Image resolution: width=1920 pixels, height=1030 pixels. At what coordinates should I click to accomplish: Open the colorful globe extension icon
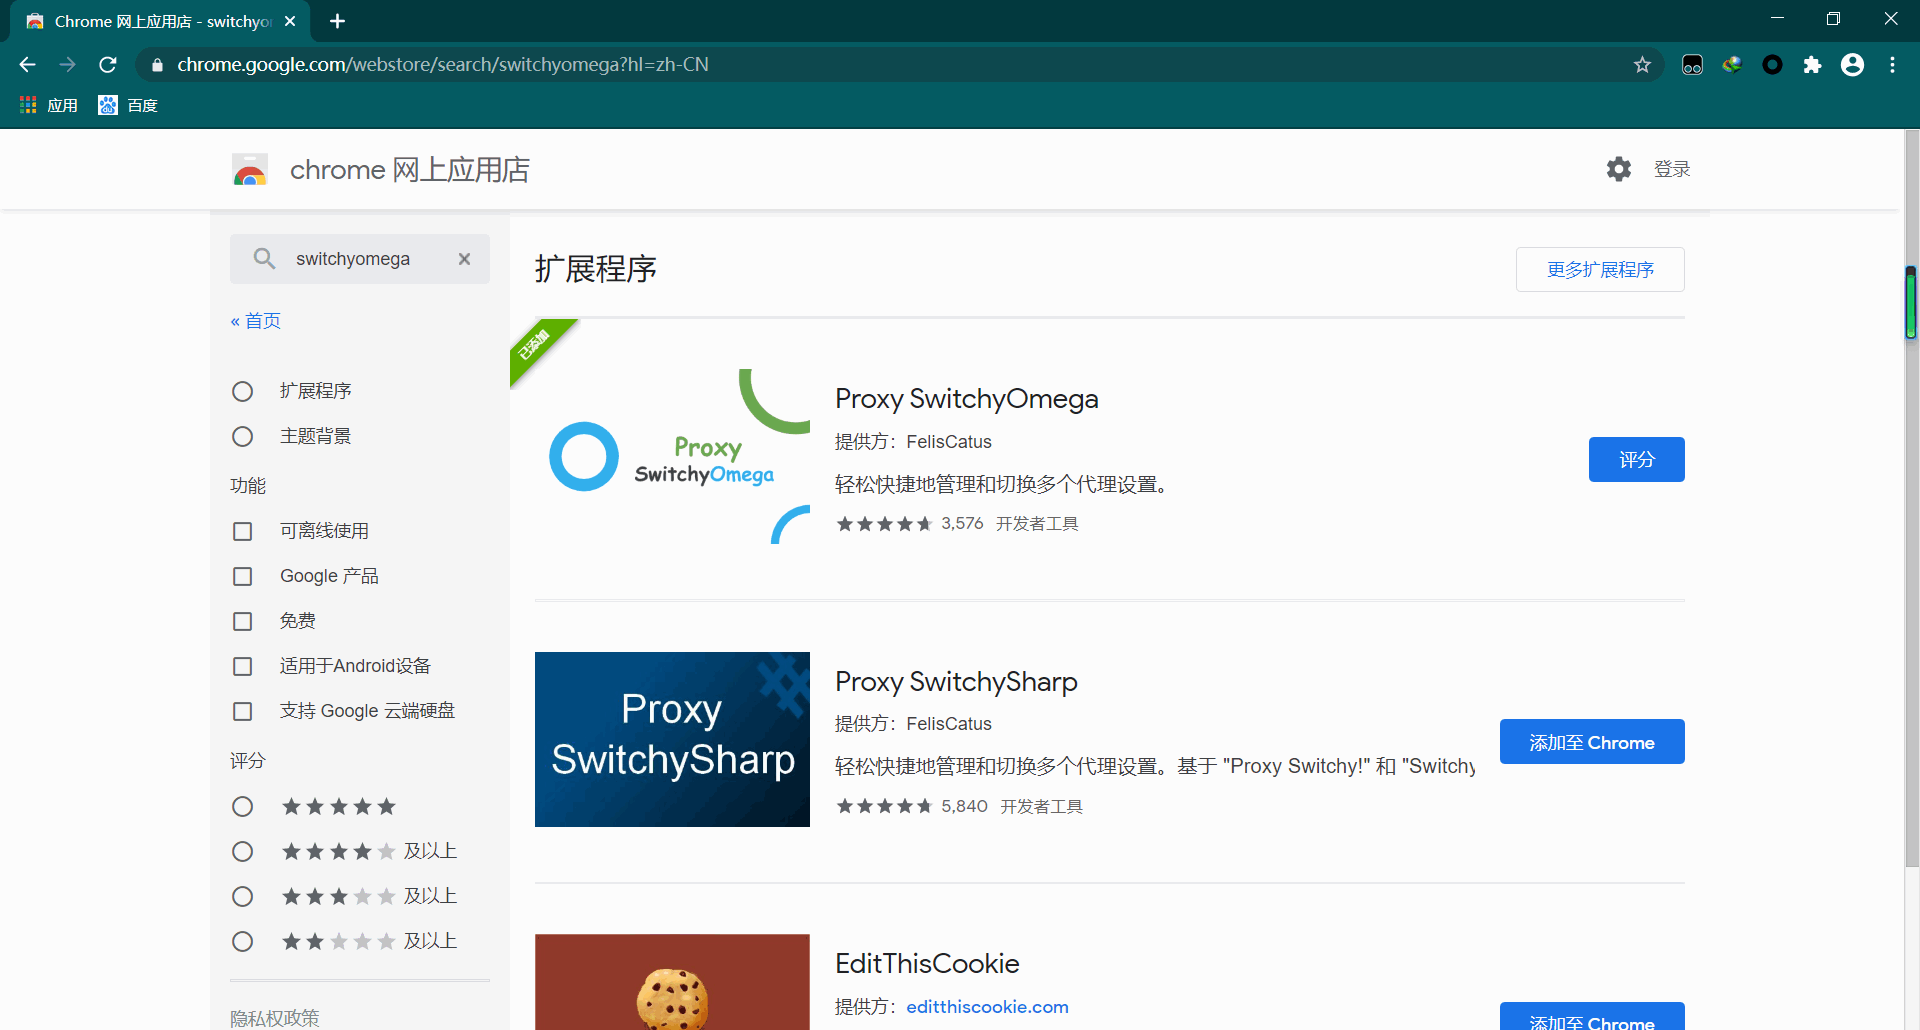1732,65
